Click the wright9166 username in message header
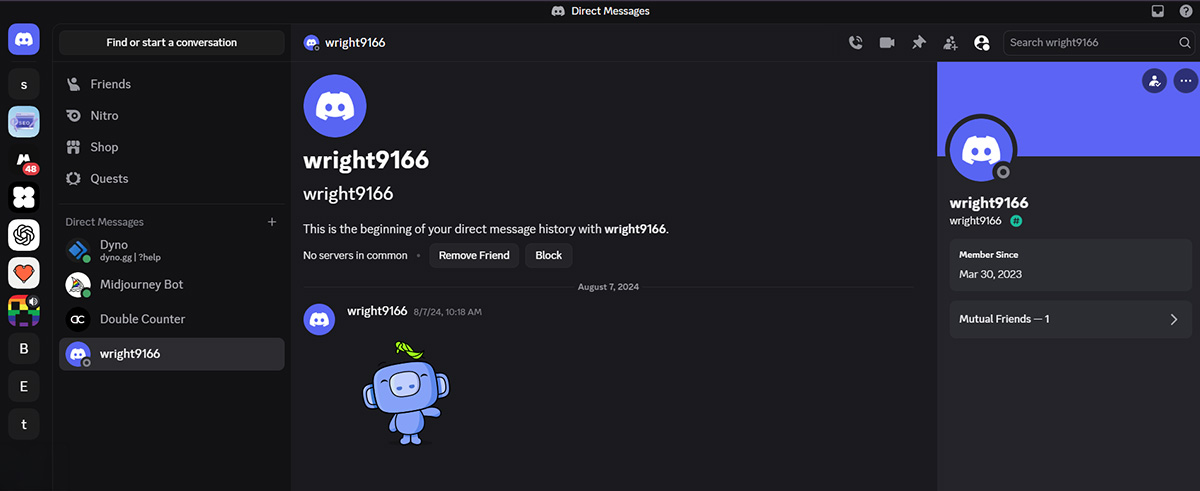 [x=377, y=311]
